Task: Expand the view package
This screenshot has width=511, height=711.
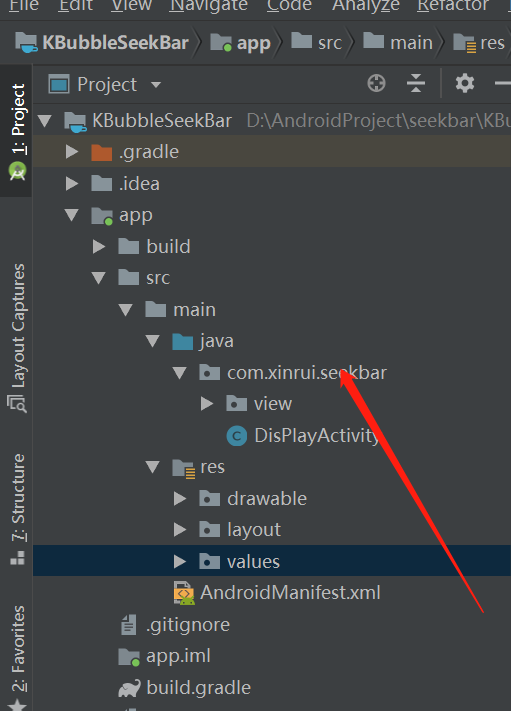Action: click(x=207, y=404)
